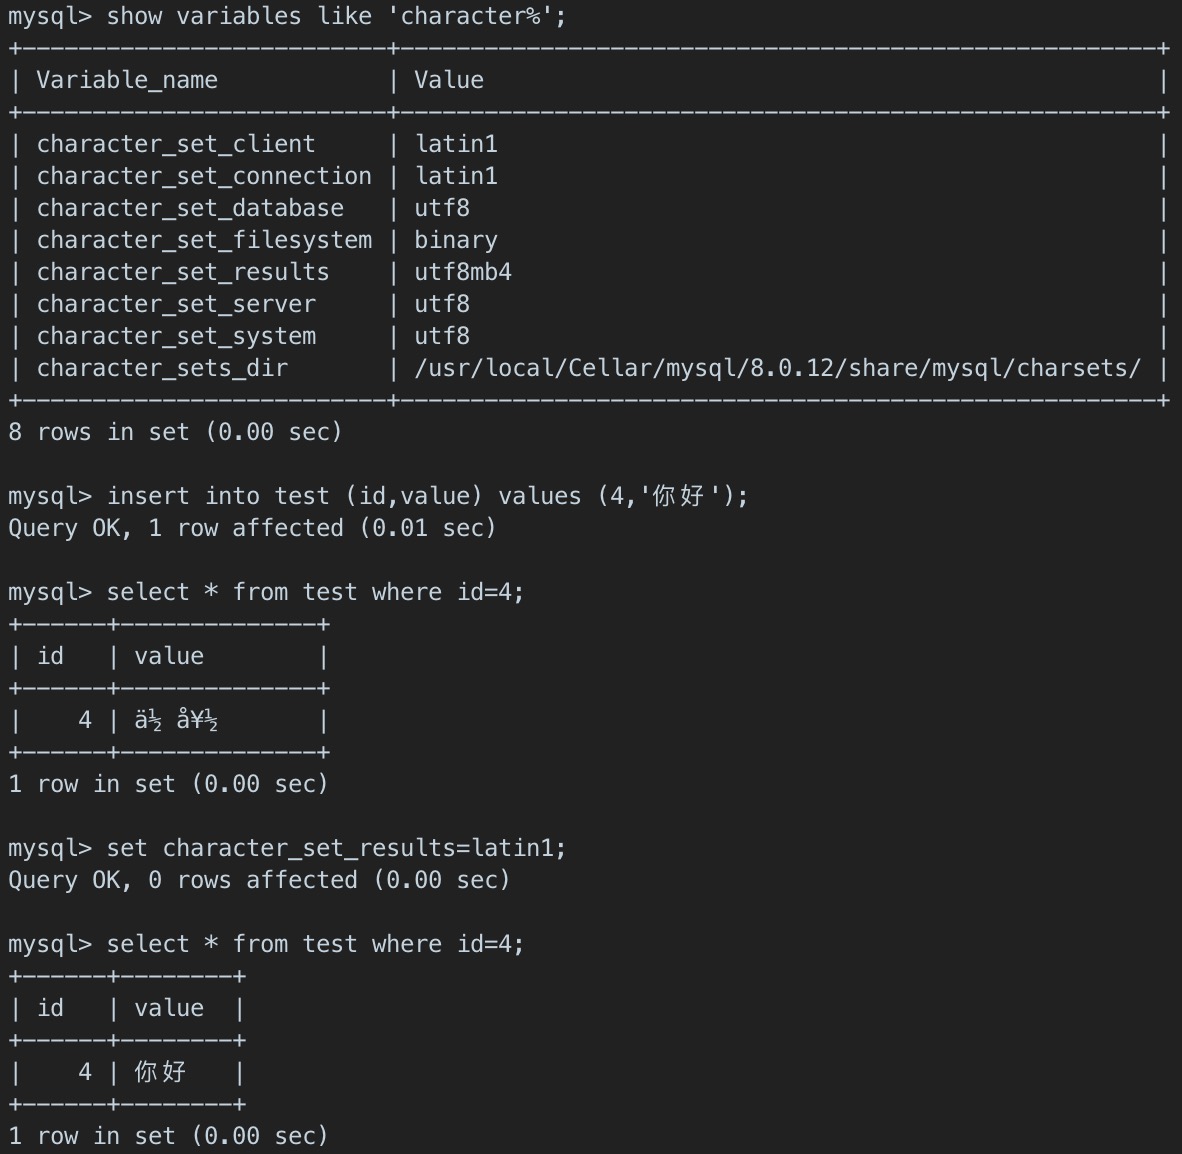The image size is (1182, 1154).
Task: Click the Variable_name column header
Action: coord(127,80)
